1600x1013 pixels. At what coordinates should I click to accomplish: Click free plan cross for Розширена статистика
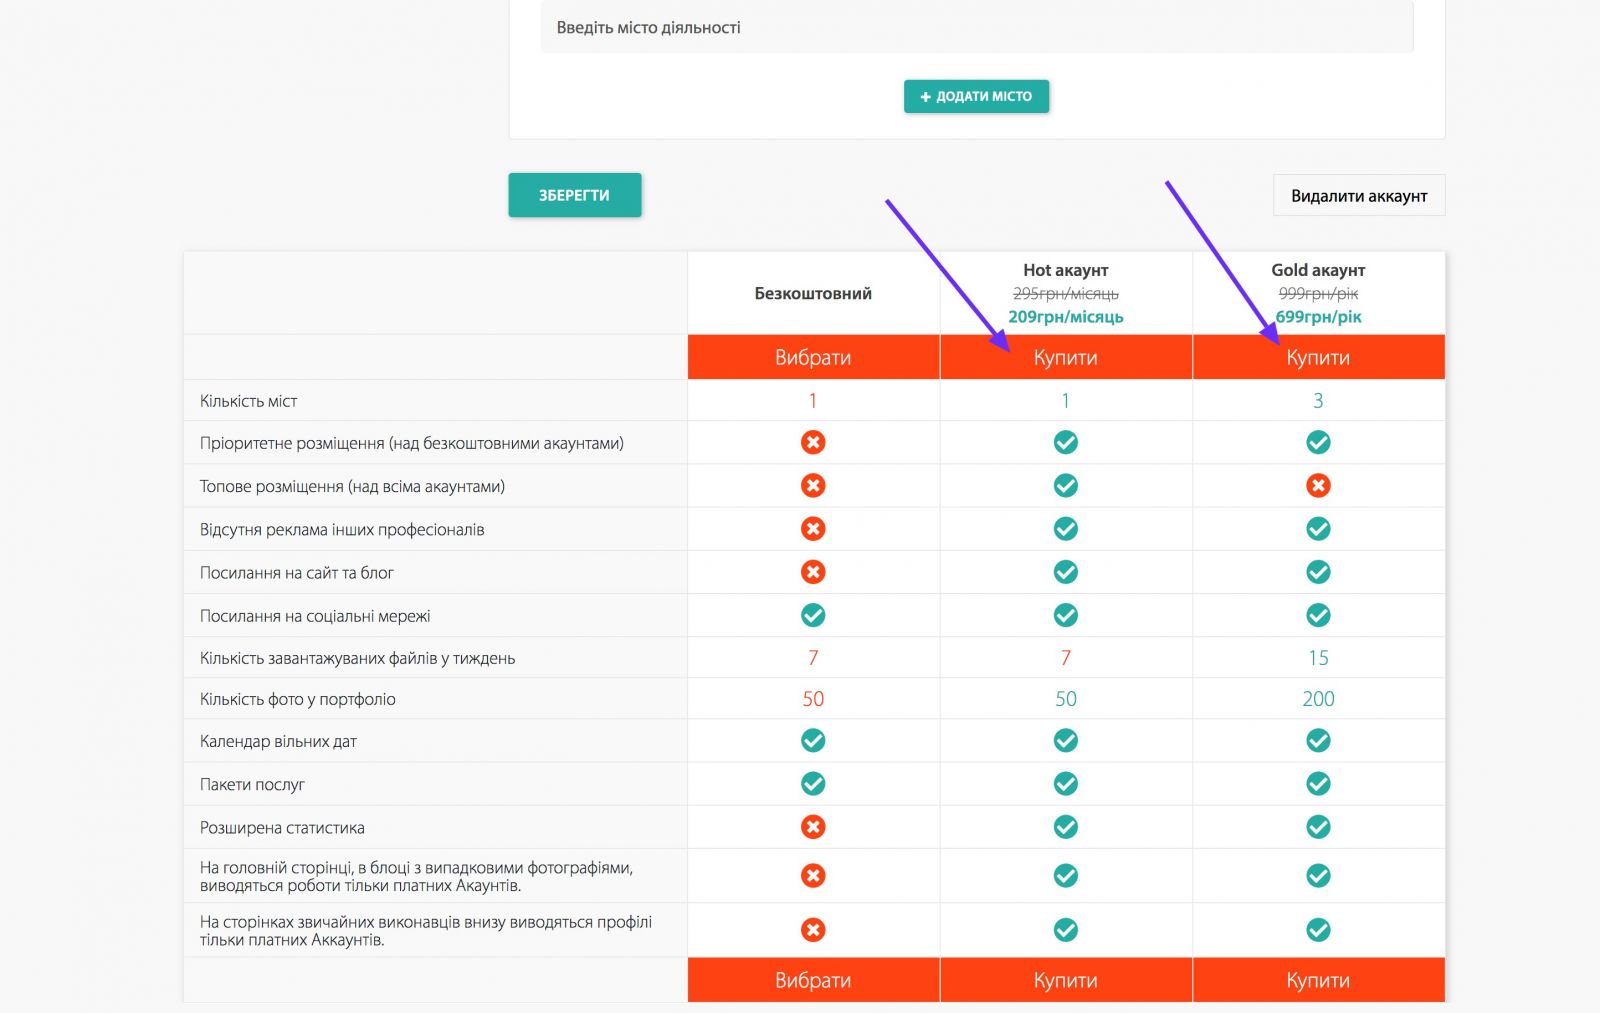813,827
